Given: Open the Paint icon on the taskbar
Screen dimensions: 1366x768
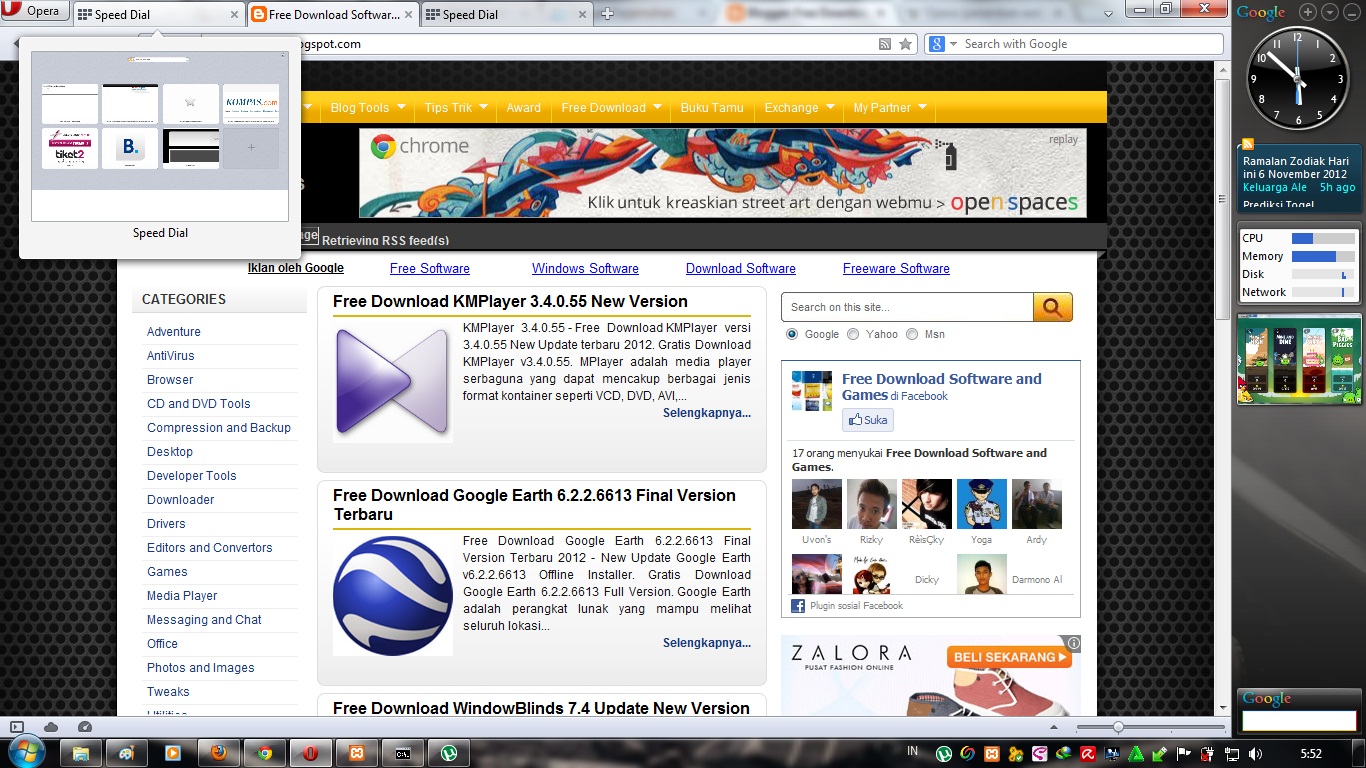Looking at the screenshot, I should tap(127, 753).
